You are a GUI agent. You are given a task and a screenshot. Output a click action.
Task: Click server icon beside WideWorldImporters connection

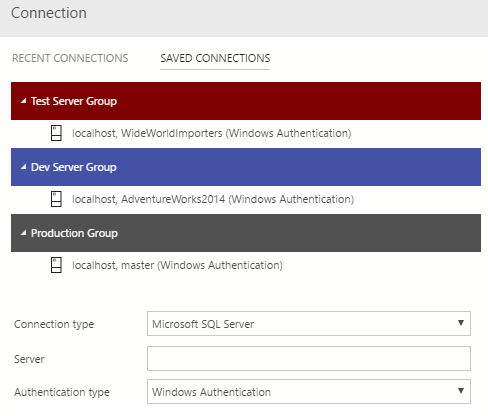[56, 133]
